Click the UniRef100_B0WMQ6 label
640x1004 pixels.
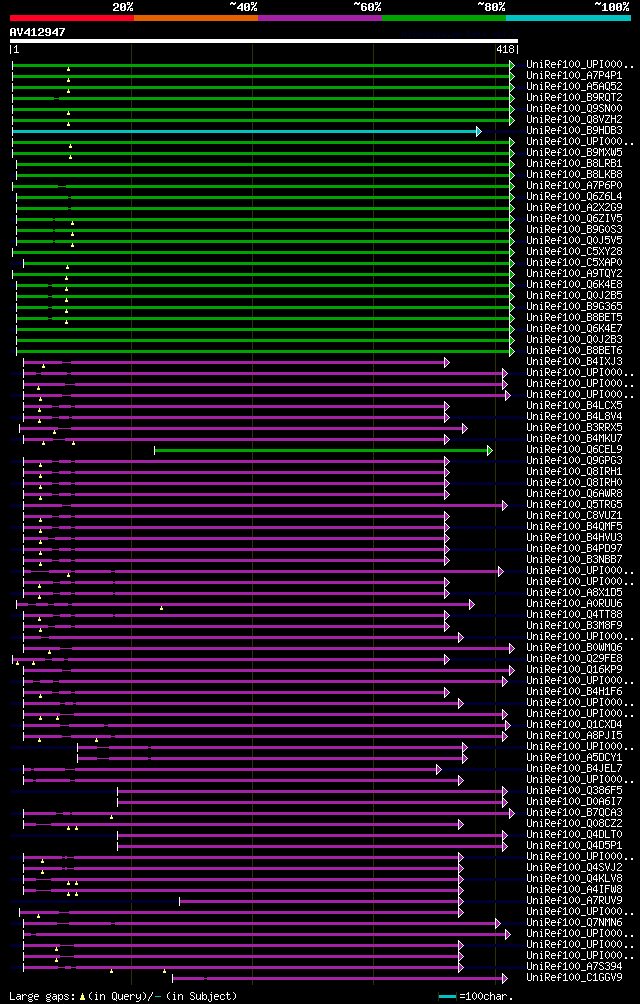(574, 647)
